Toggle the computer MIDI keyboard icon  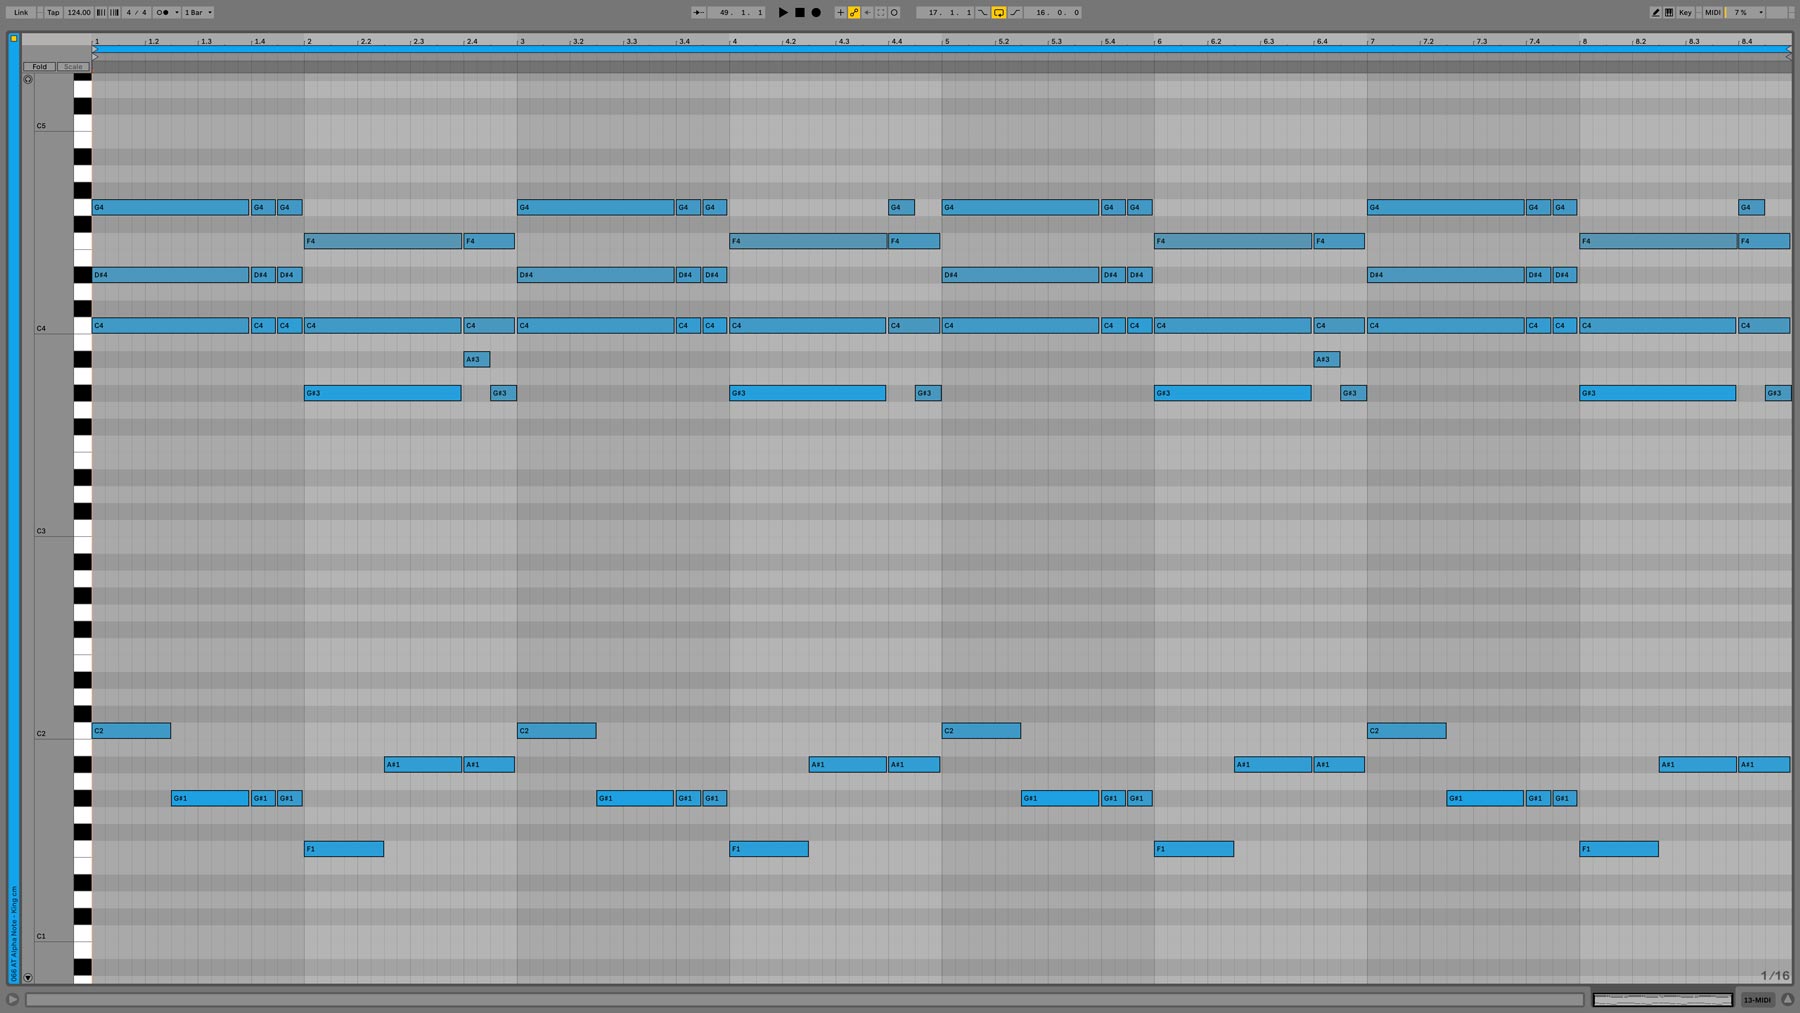tap(1669, 13)
